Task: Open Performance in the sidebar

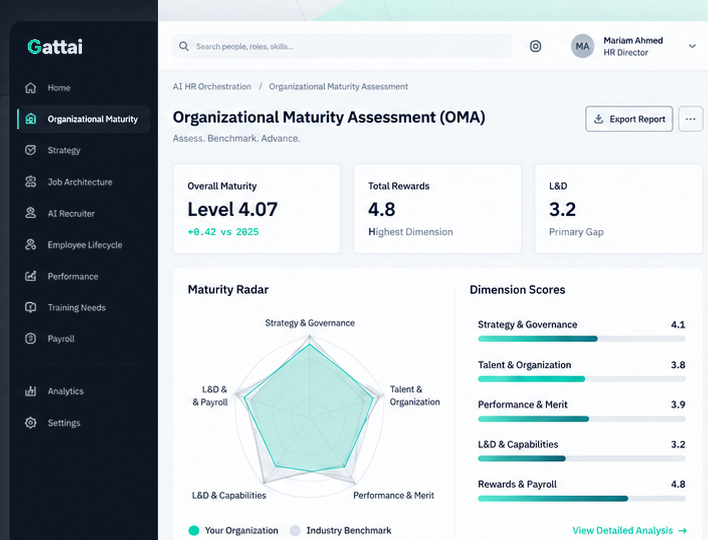Action: coord(84,276)
